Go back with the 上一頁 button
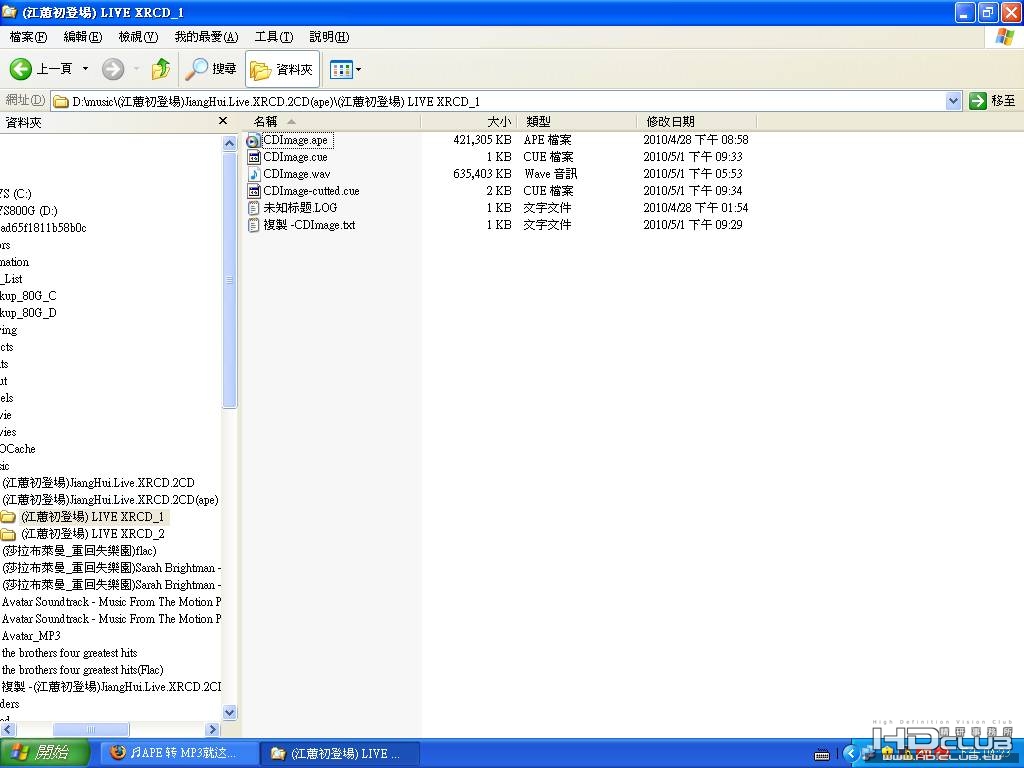 pos(40,69)
